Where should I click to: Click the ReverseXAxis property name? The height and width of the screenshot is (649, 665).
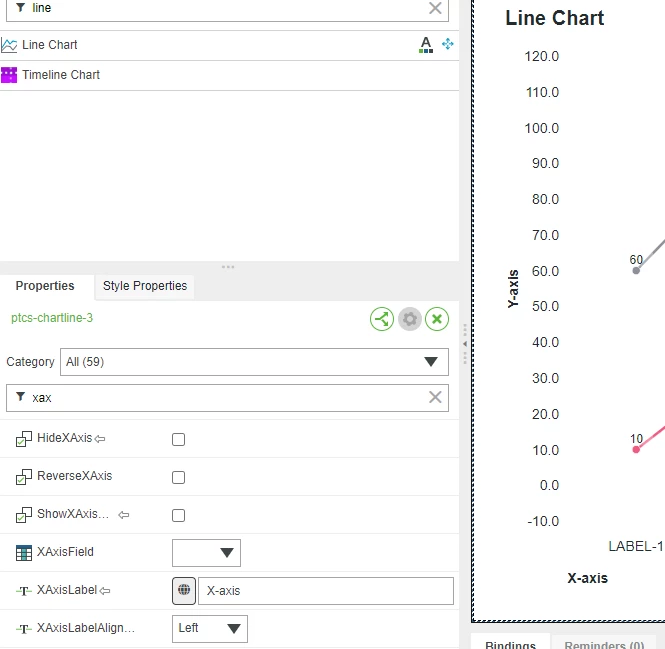75,476
